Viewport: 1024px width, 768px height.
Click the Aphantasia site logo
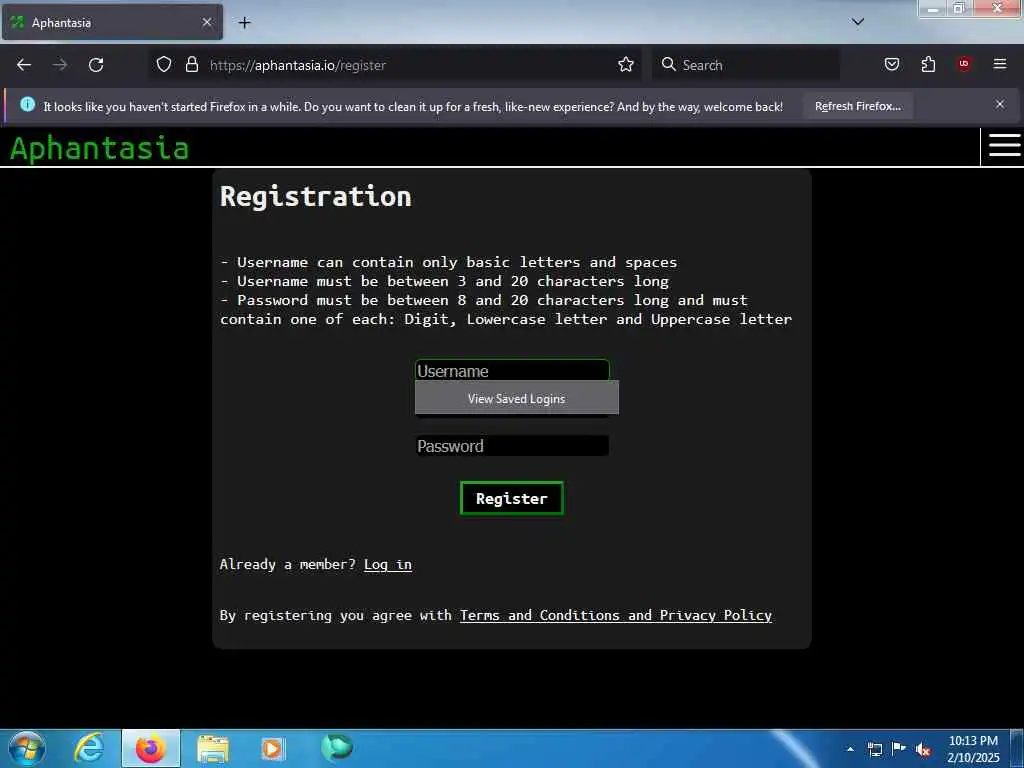click(99, 148)
